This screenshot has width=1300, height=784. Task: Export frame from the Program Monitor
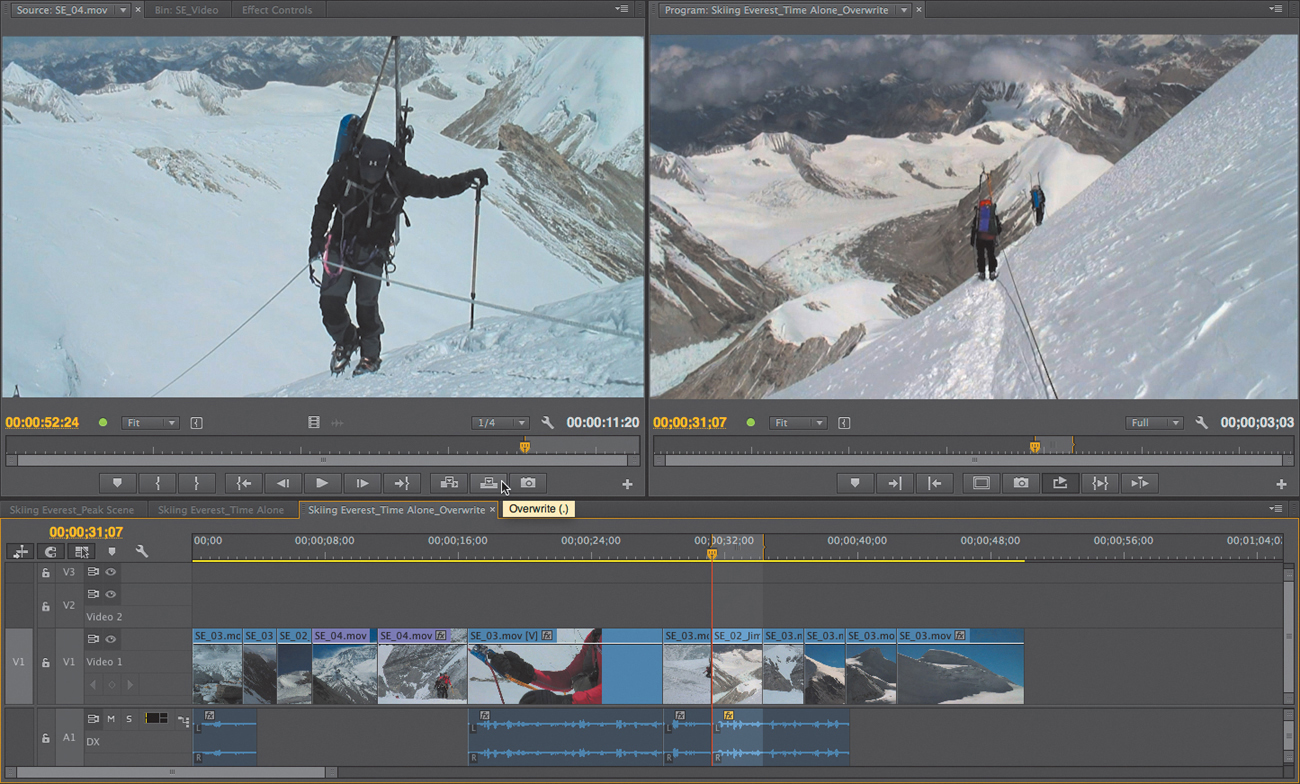tap(1020, 483)
